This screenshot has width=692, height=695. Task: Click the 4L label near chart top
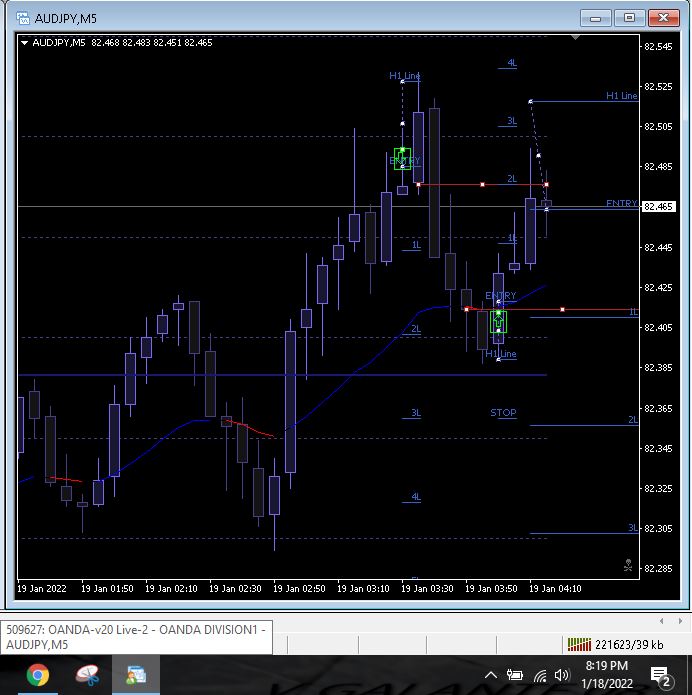(x=512, y=62)
